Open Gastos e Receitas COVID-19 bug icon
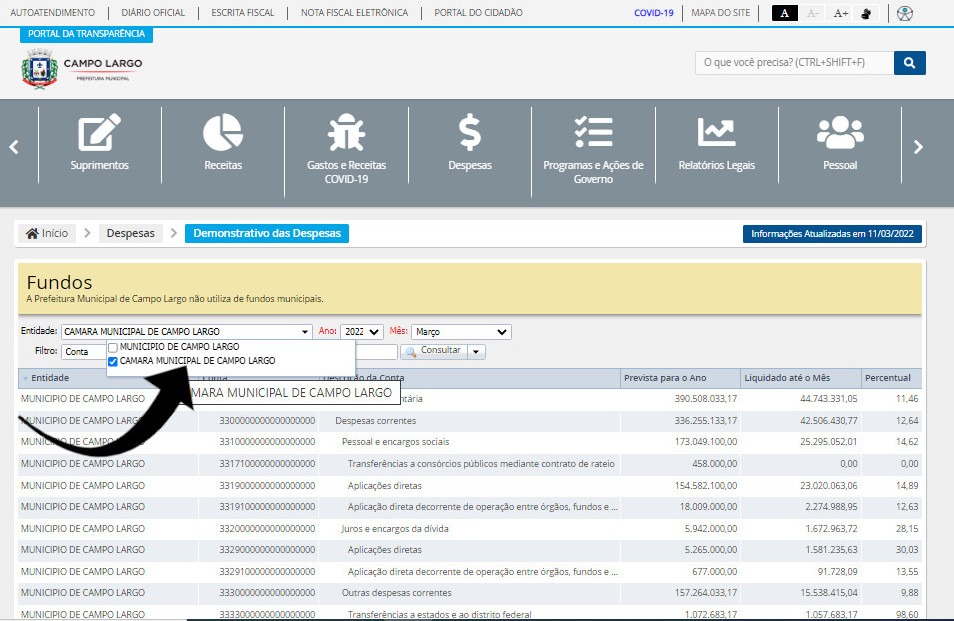This screenshot has height=621, width=954. point(346,134)
